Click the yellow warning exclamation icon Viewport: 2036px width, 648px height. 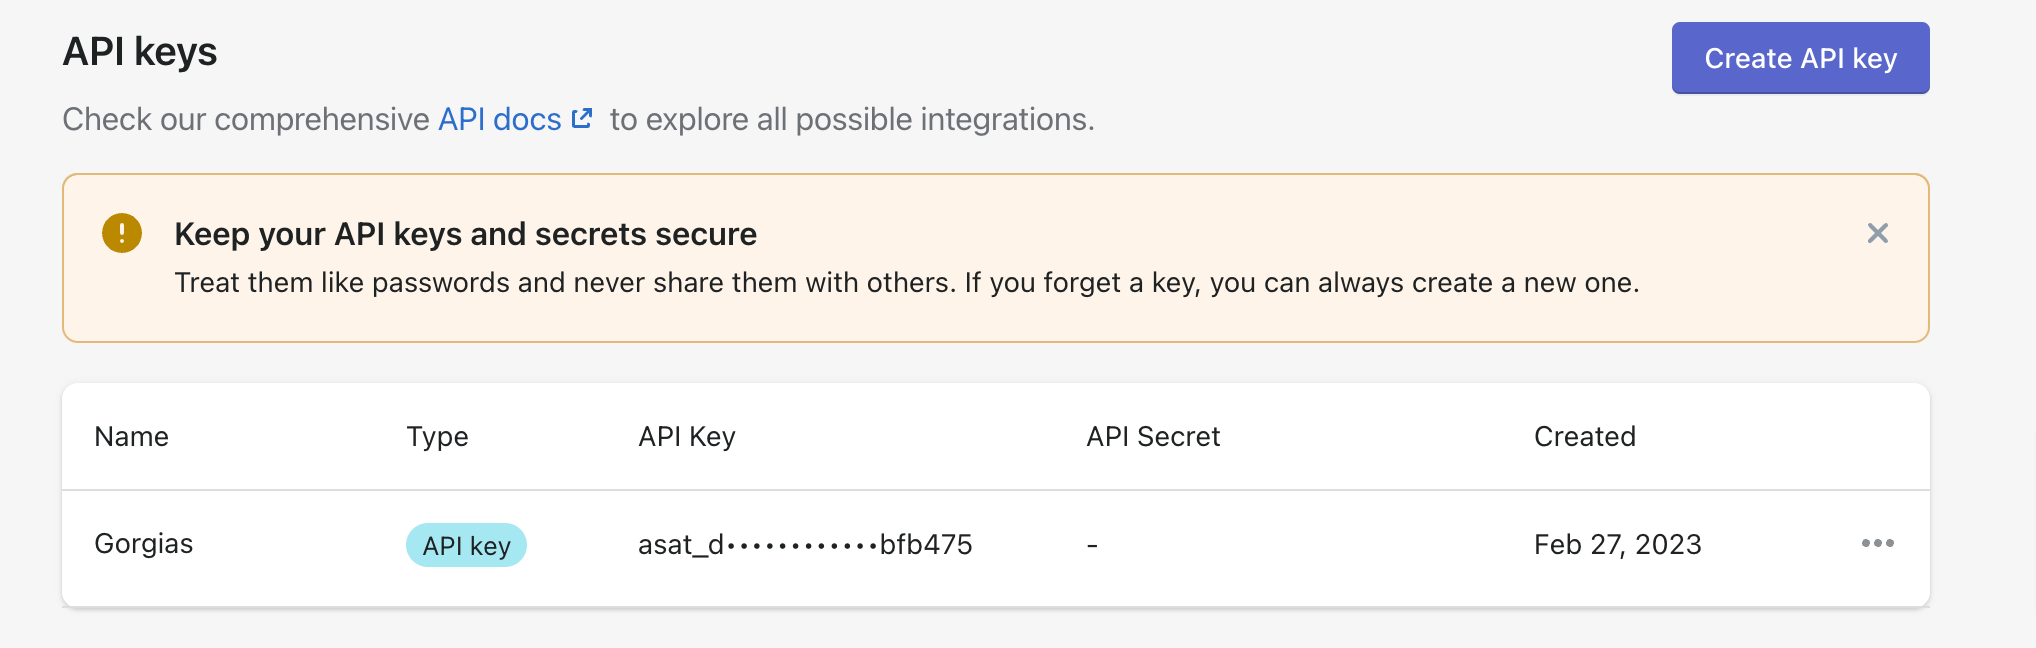[122, 233]
